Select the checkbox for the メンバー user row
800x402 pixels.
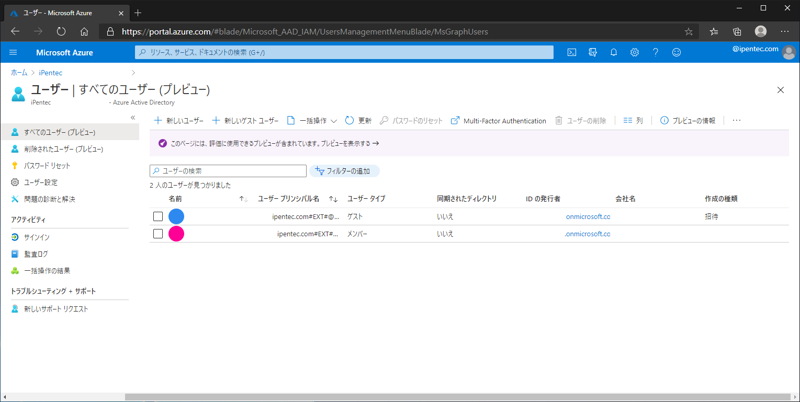click(x=158, y=234)
